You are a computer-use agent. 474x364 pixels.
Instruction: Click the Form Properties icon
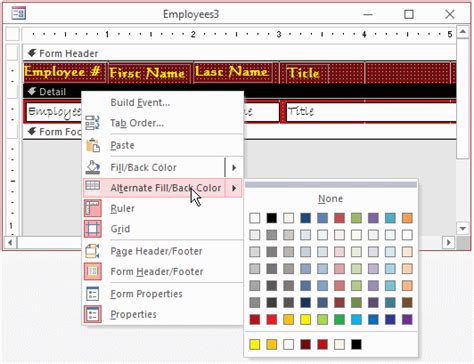point(92,294)
